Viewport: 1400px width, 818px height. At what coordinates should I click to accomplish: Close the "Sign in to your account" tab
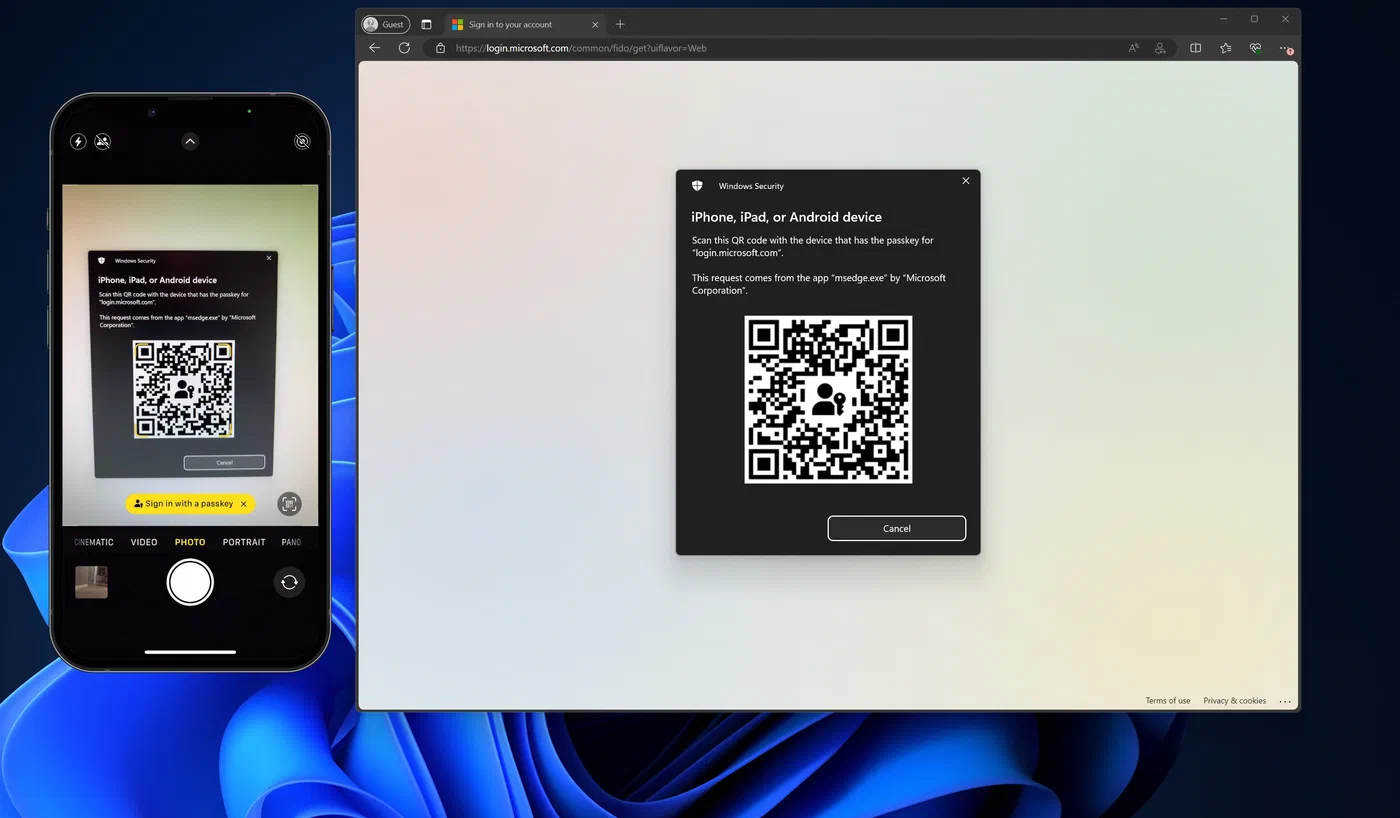click(595, 24)
